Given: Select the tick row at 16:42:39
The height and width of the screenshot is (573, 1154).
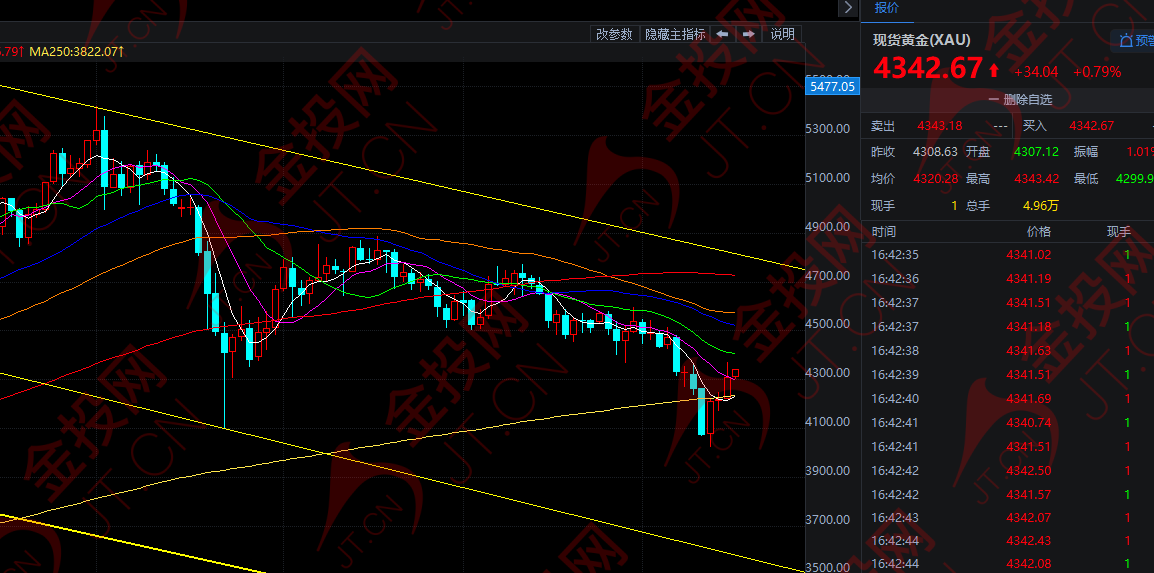Looking at the screenshot, I should [1008, 374].
